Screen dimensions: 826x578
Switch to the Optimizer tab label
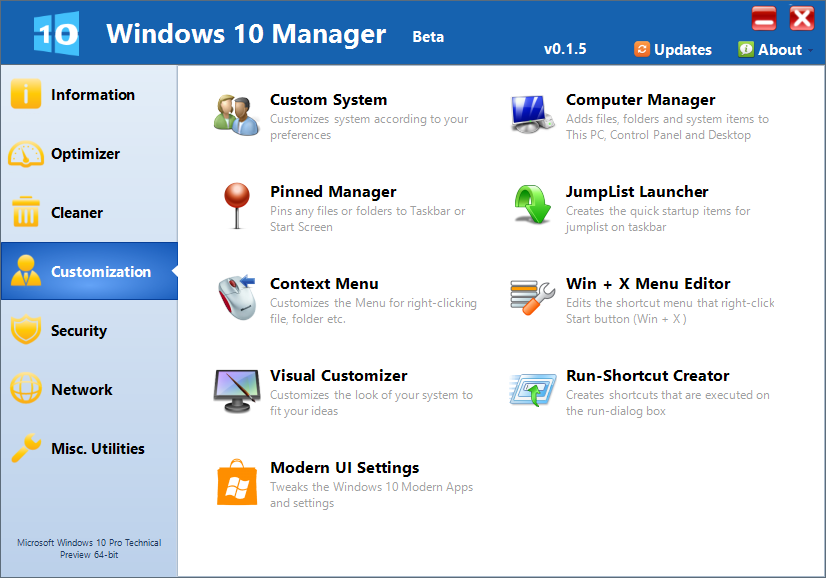(x=85, y=154)
